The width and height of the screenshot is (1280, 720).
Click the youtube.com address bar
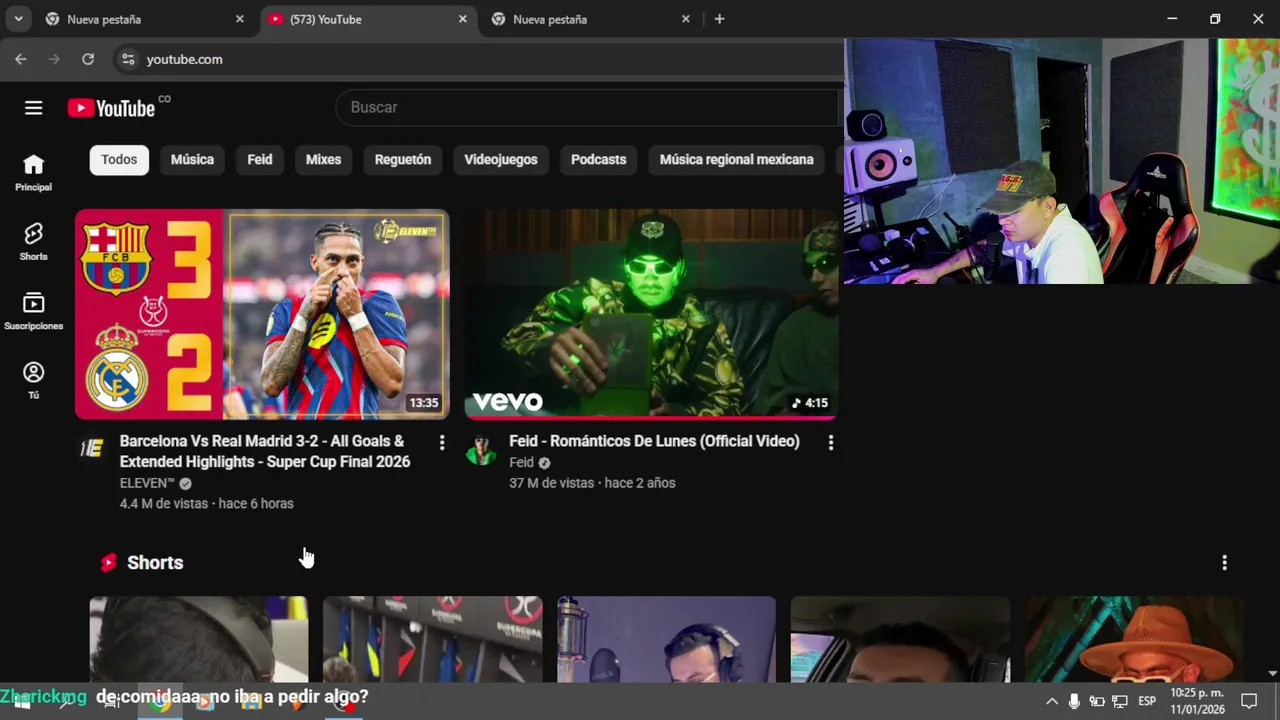(480, 59)
